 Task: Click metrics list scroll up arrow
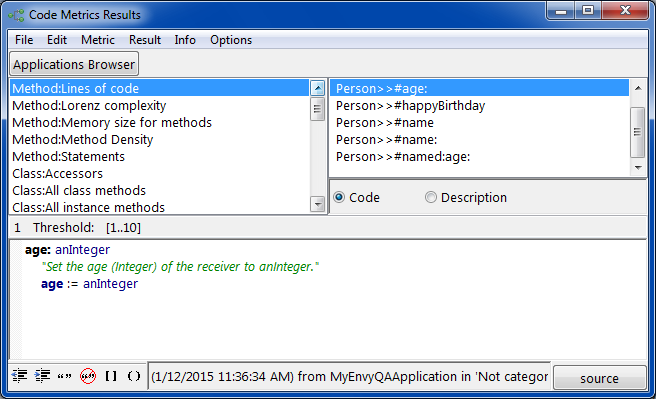coord(318,88)
